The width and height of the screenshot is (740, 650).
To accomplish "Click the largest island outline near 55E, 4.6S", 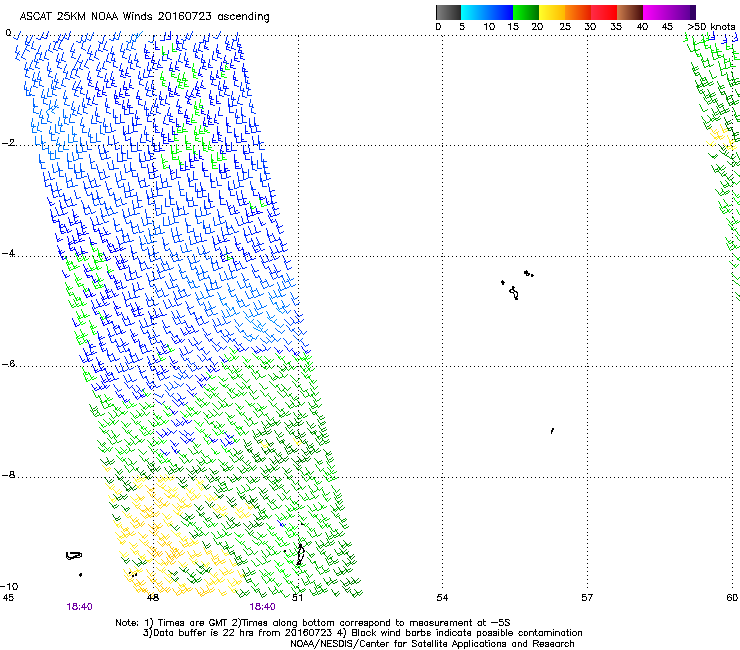I will [514, 293].
